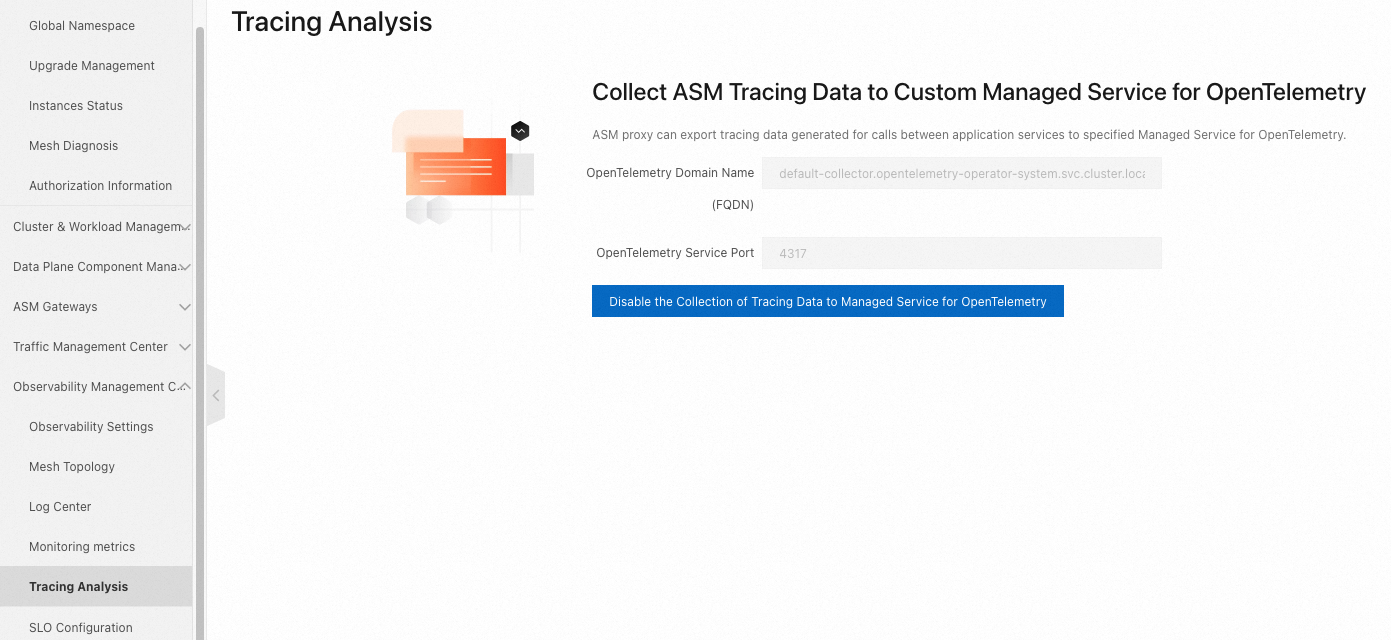Screen dimensions: 1391x640
Task: Expand Cluster & Workload Management section
Action: pyautogui.click(x=98, y=227)
